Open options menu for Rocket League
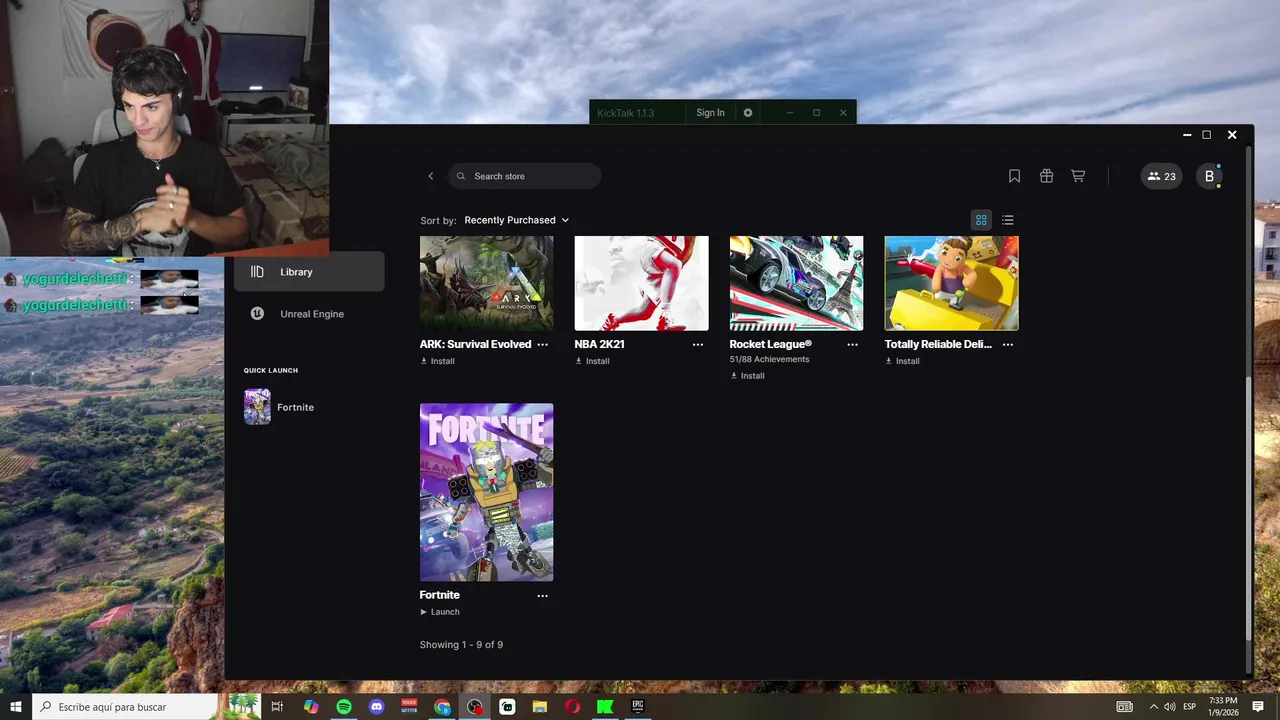This screenshot has height=720, width=1280. tap(852, 344)
